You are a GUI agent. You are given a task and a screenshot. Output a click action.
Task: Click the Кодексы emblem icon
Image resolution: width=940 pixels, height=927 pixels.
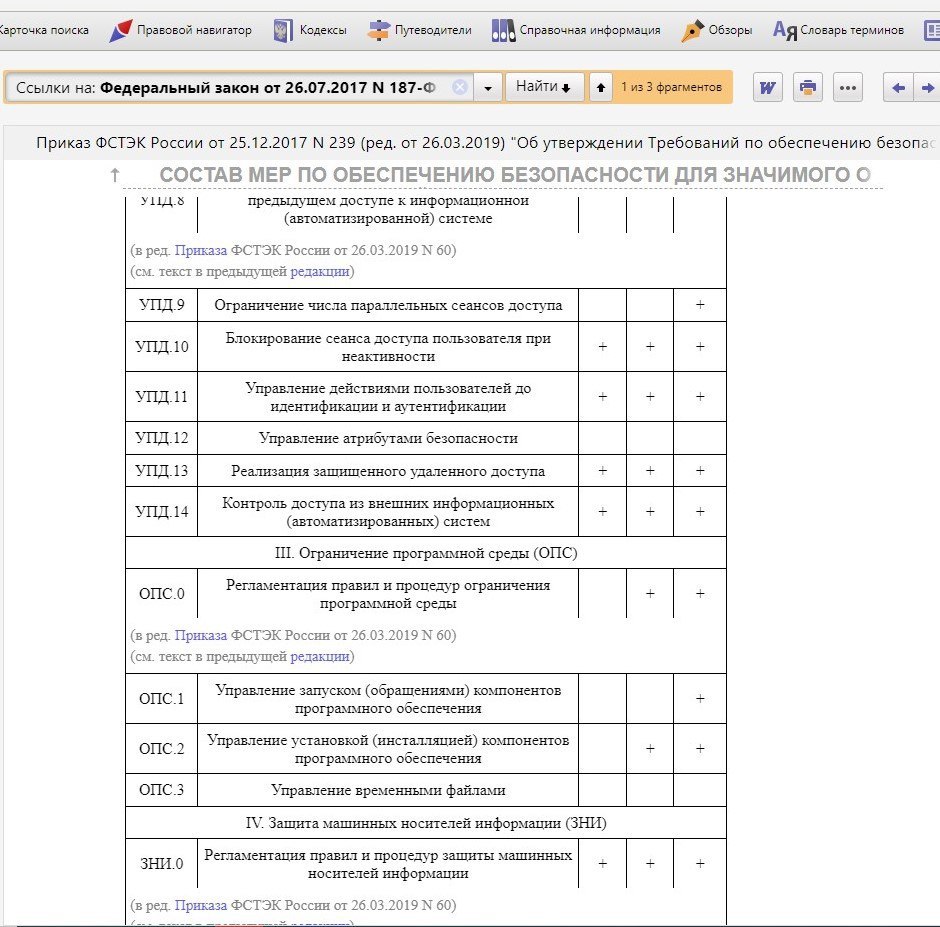pyautogui.click(x=282, y=31)
